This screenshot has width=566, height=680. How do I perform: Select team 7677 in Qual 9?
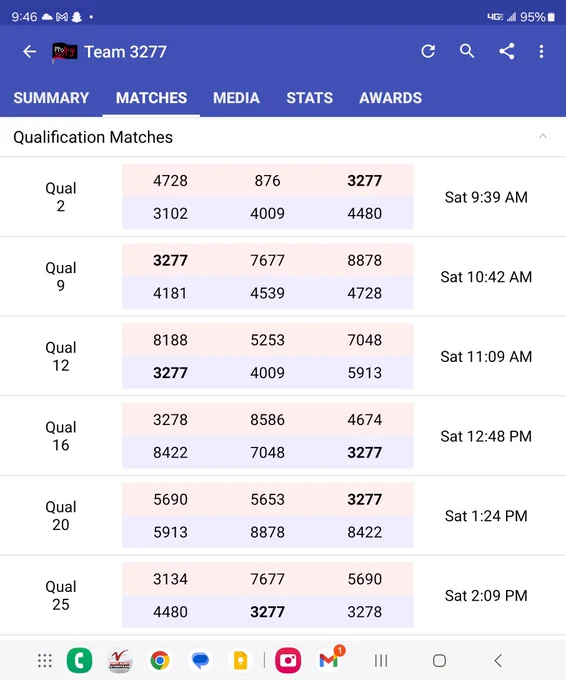(267, 260)
